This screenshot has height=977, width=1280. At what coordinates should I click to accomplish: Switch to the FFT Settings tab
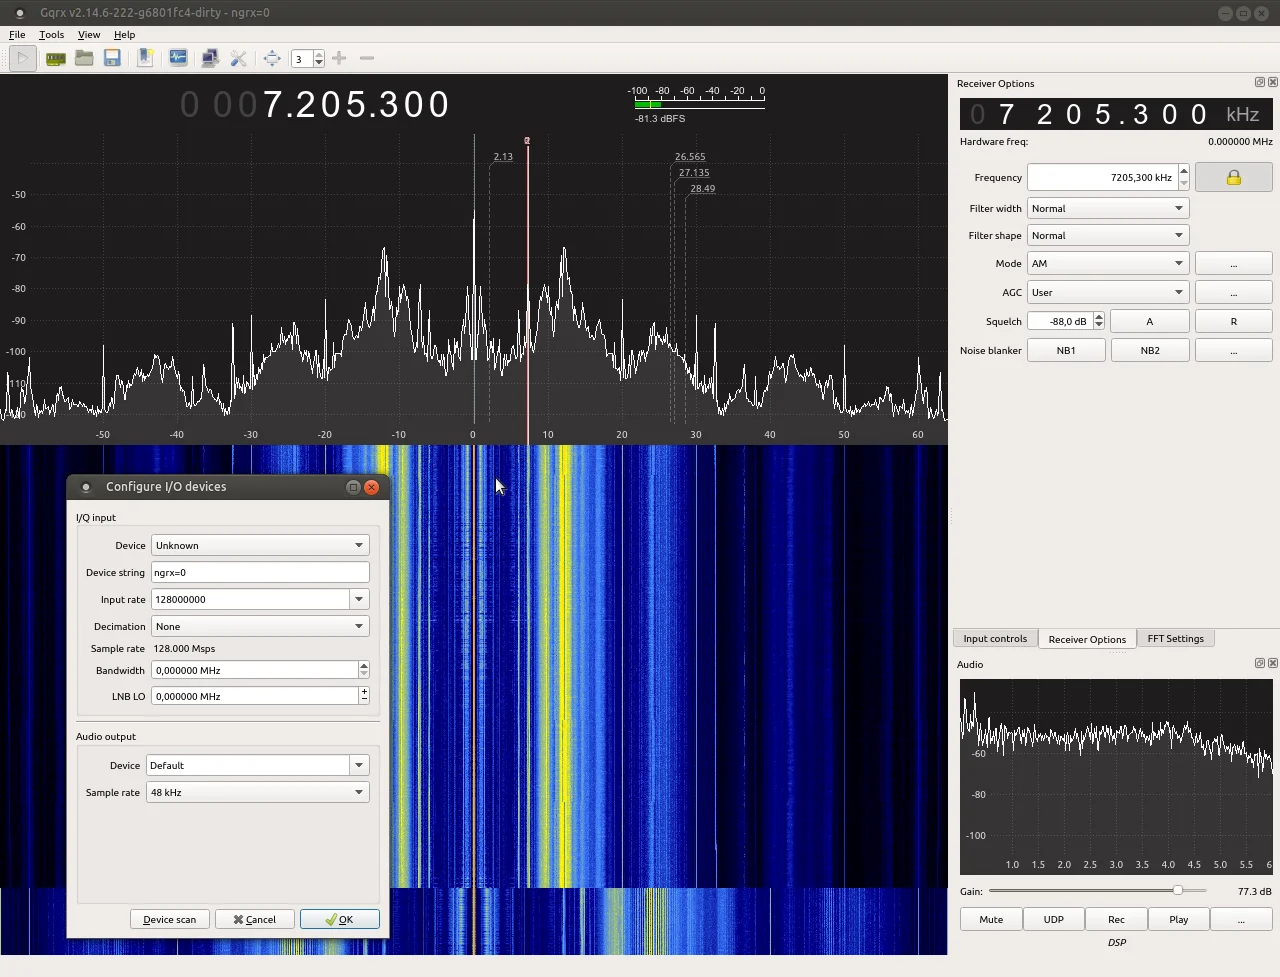(x=1175, y=638)
